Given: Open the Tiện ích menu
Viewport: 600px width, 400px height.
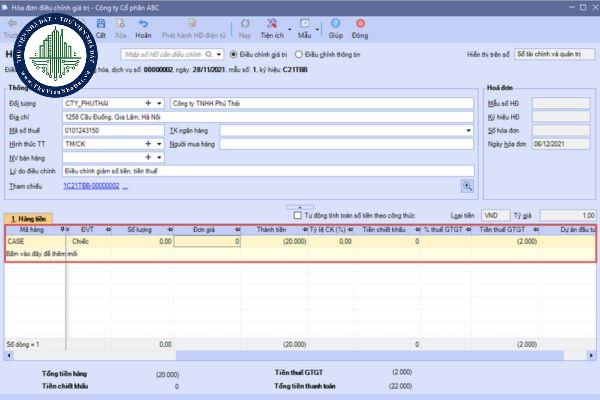Looking at the screenshot, I should click(274, 27).
